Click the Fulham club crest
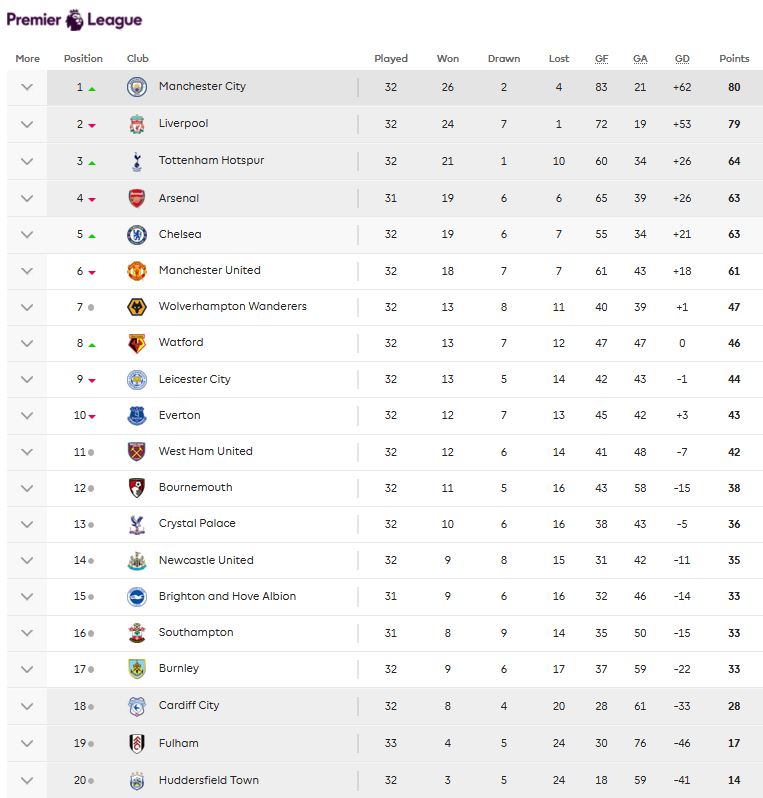The width and height of the screenshot is (763, 798). click(137, 744)
